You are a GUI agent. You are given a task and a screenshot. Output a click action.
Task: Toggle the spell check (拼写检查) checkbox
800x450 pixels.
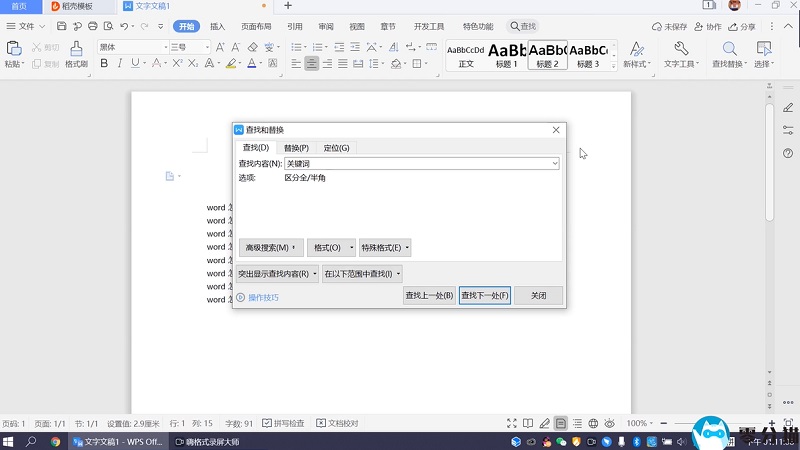coord(267,423)
